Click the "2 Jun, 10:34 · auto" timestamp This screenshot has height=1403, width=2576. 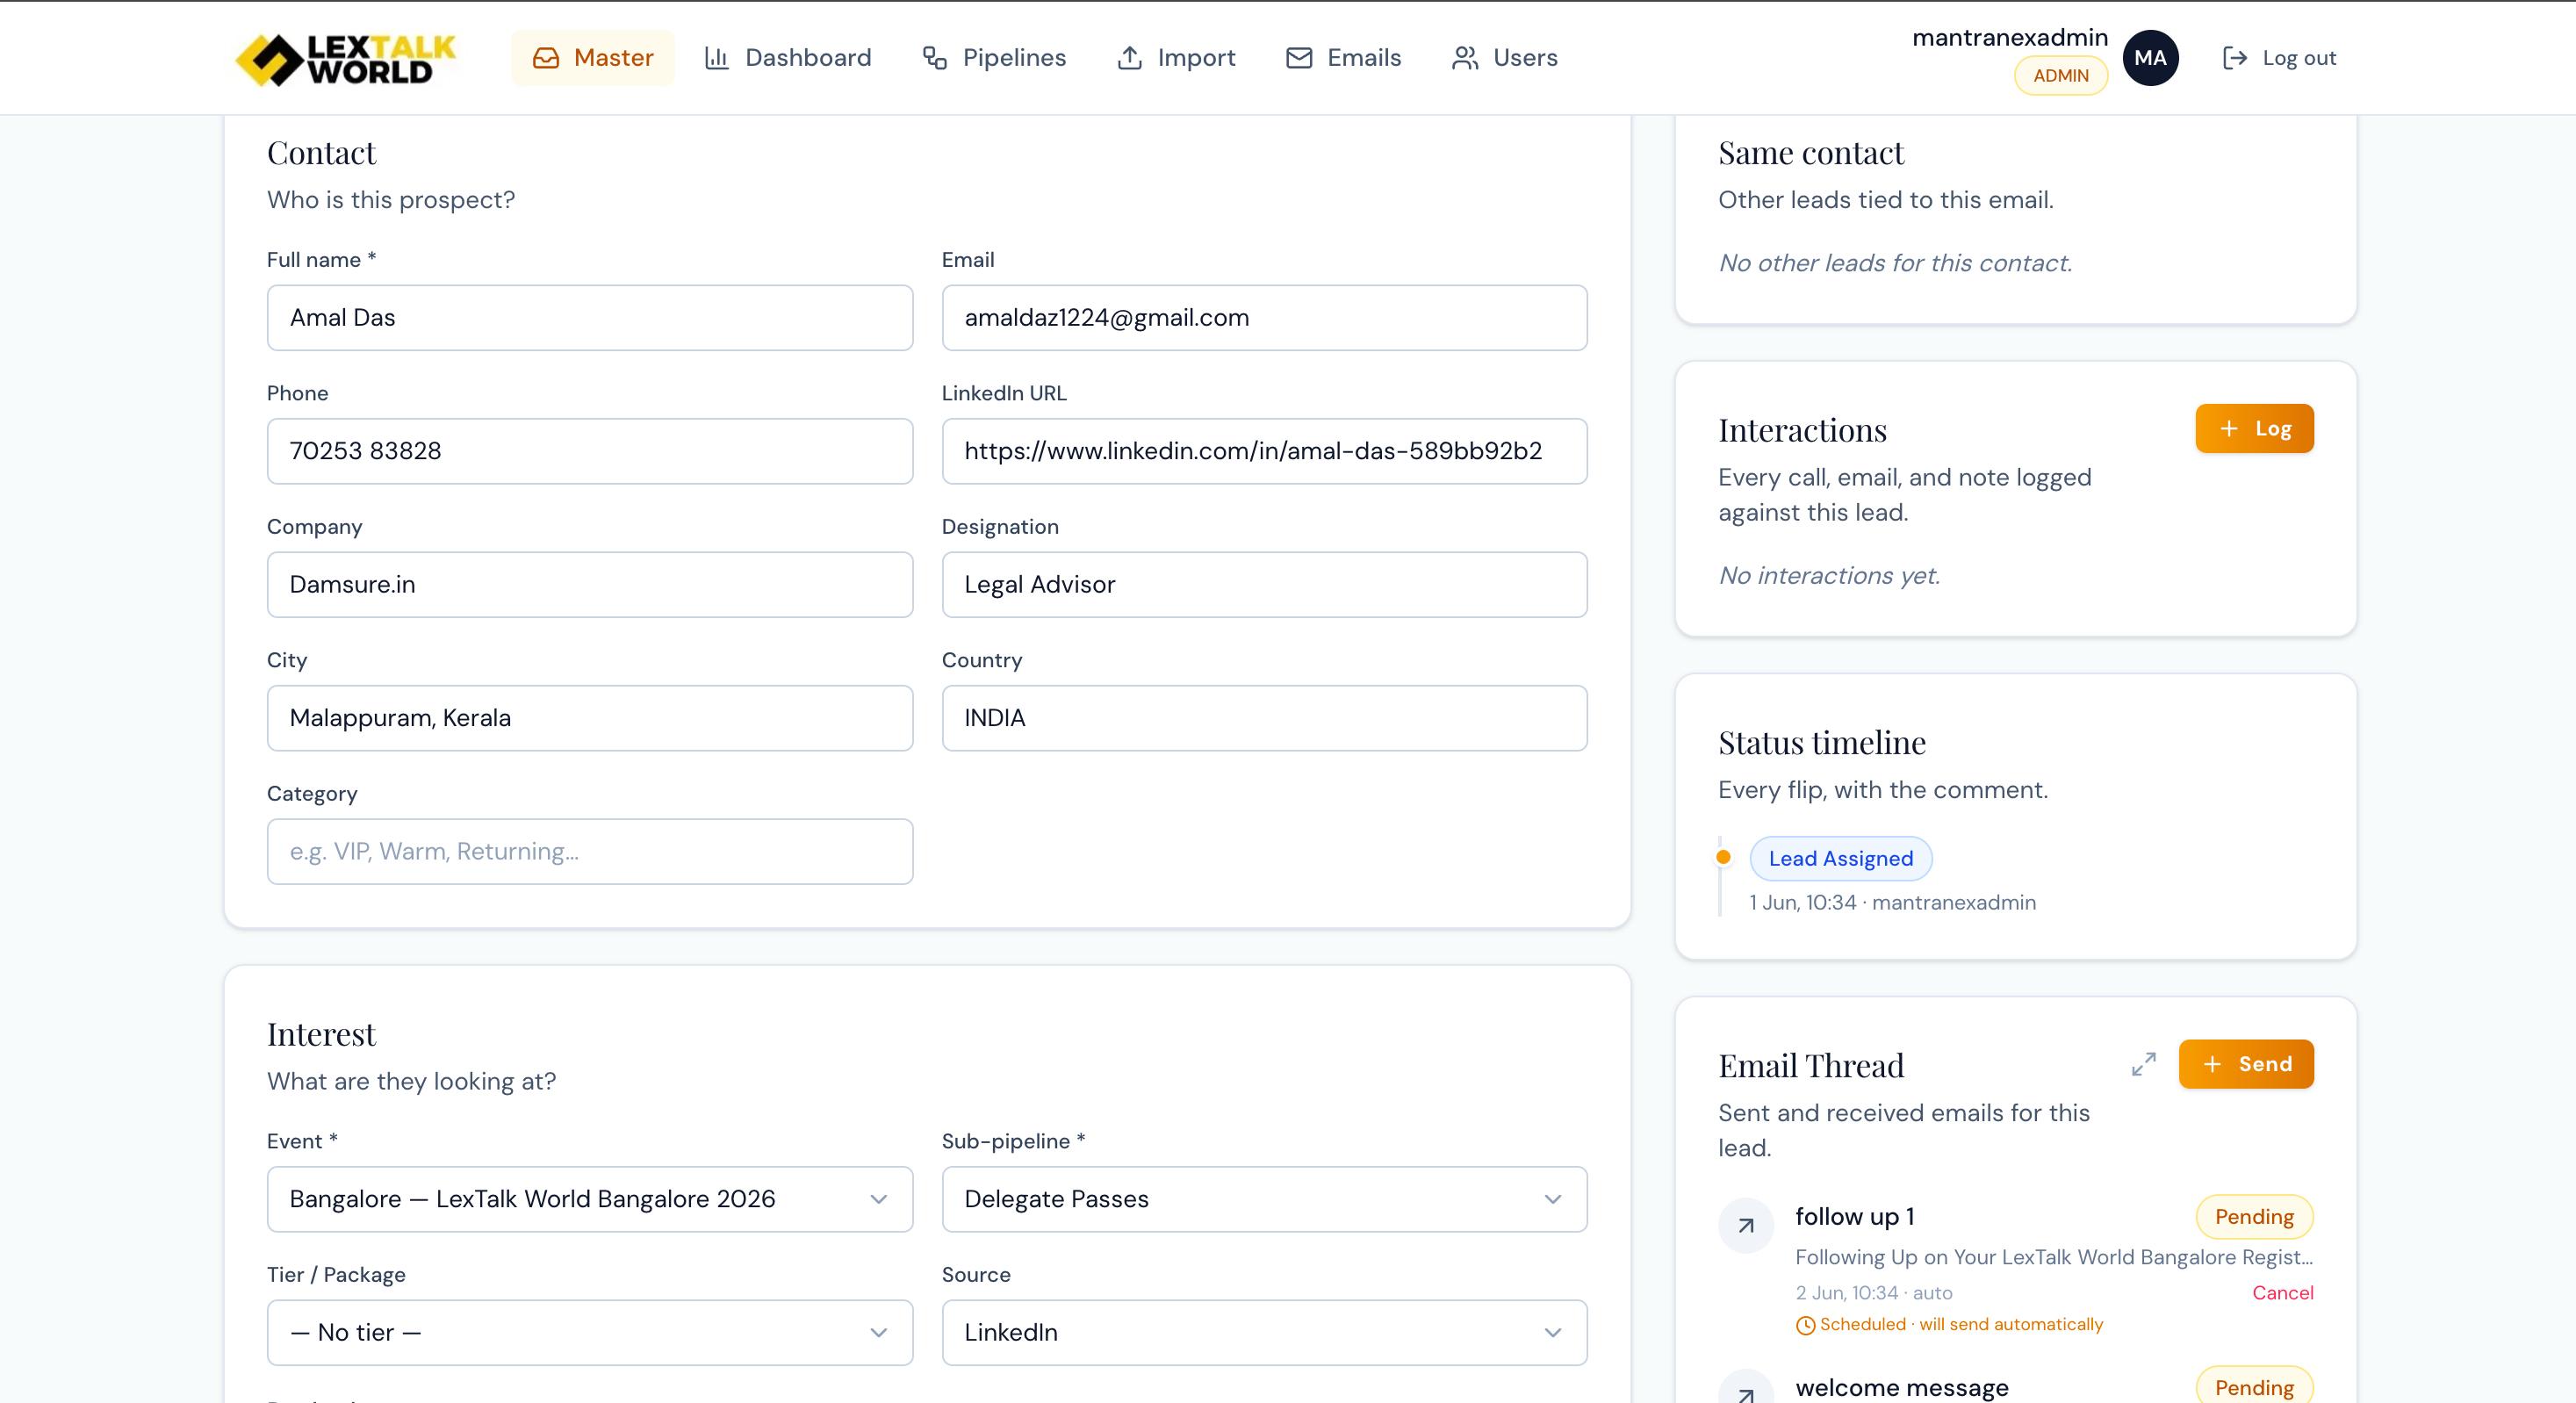1873,1293
